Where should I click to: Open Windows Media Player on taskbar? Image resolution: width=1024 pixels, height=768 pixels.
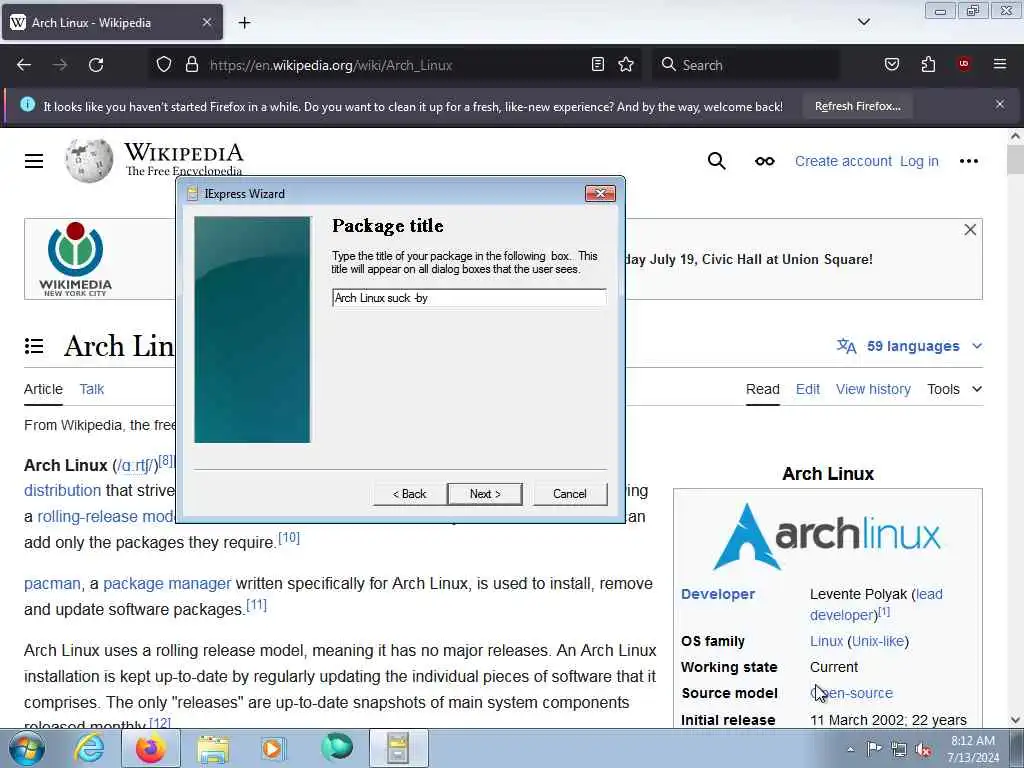(x=273, y=749)
